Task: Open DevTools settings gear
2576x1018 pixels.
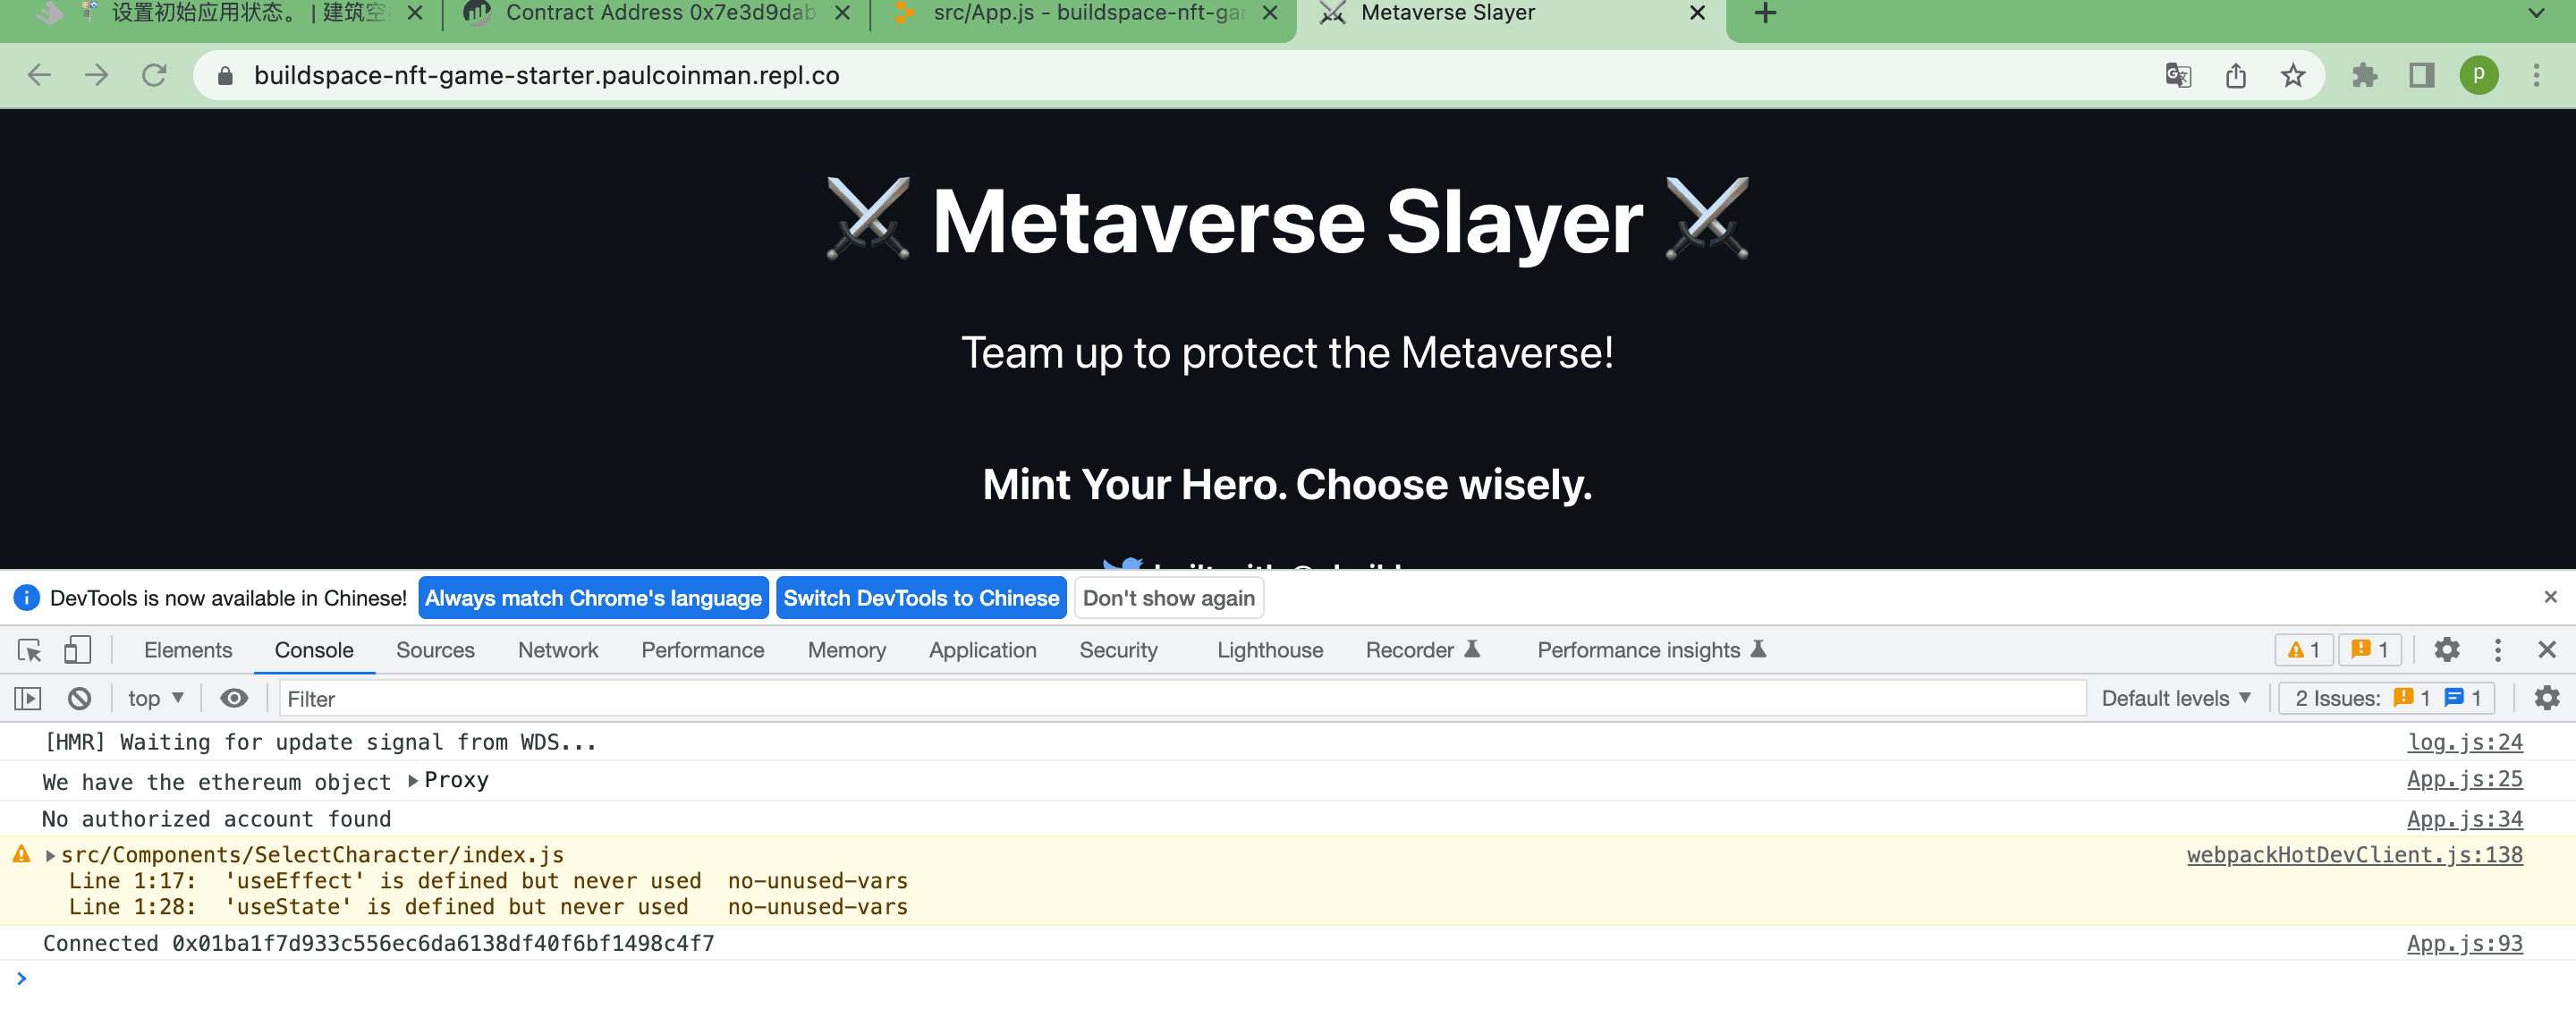Action: point(2447,650)
